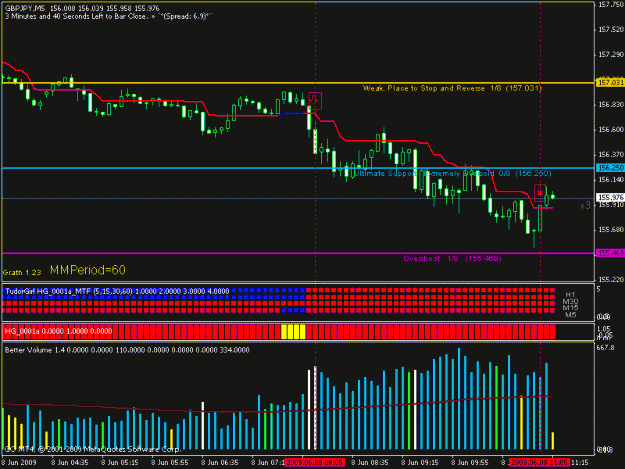Click the 156.830 price scale value
625x469 pixels.
tap(611, 105)
